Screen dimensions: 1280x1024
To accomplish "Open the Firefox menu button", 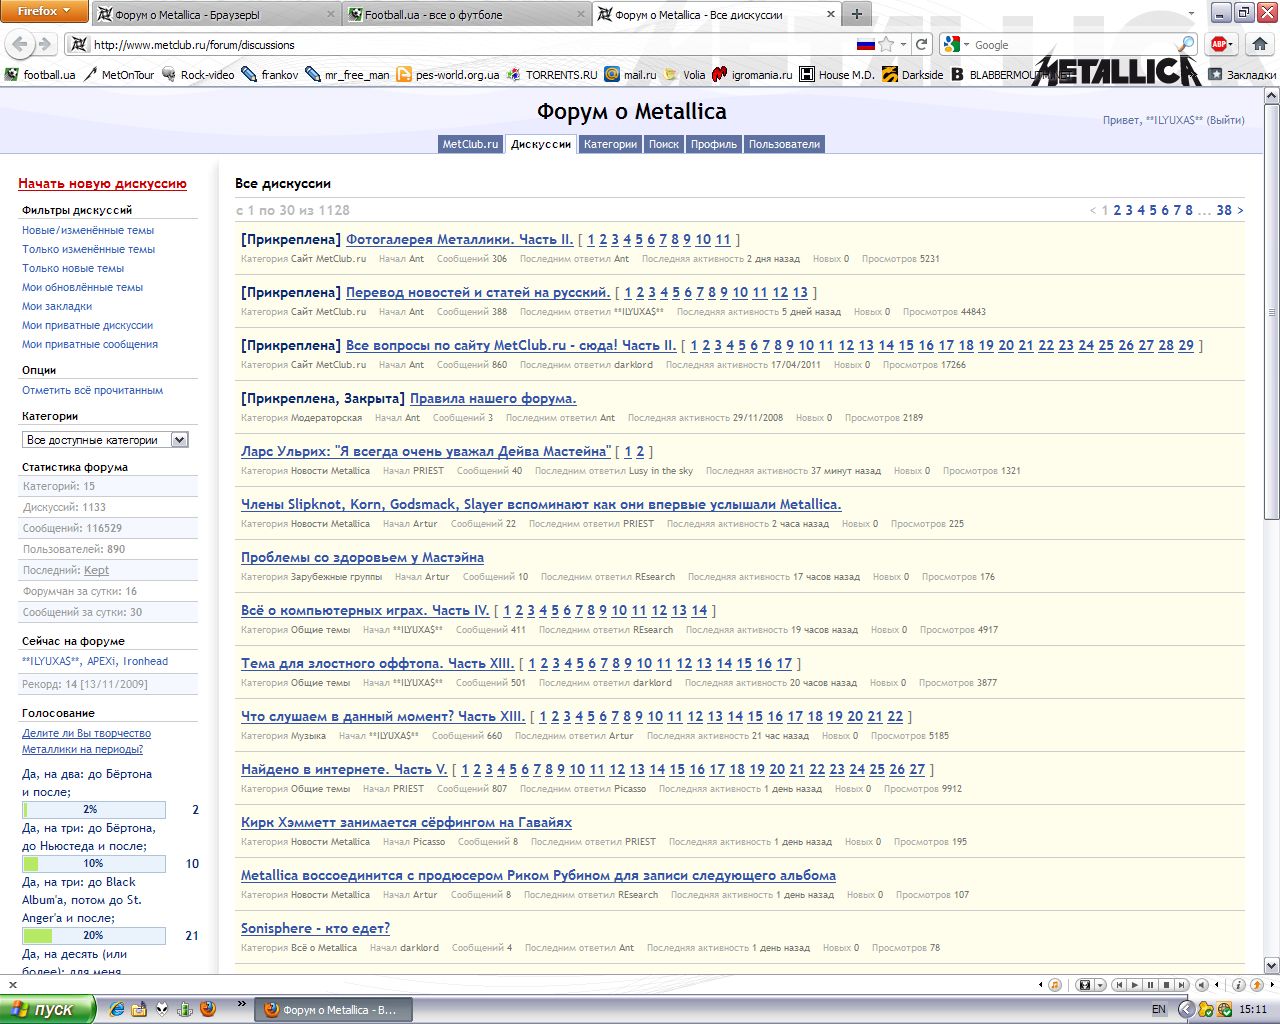I will pos(44,11).
